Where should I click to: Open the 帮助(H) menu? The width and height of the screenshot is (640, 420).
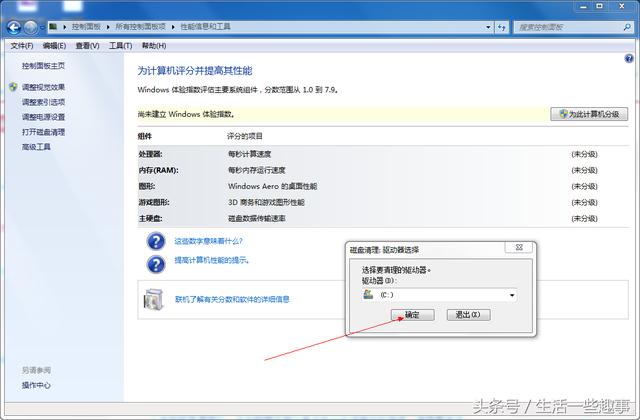(x=154, y=46)
